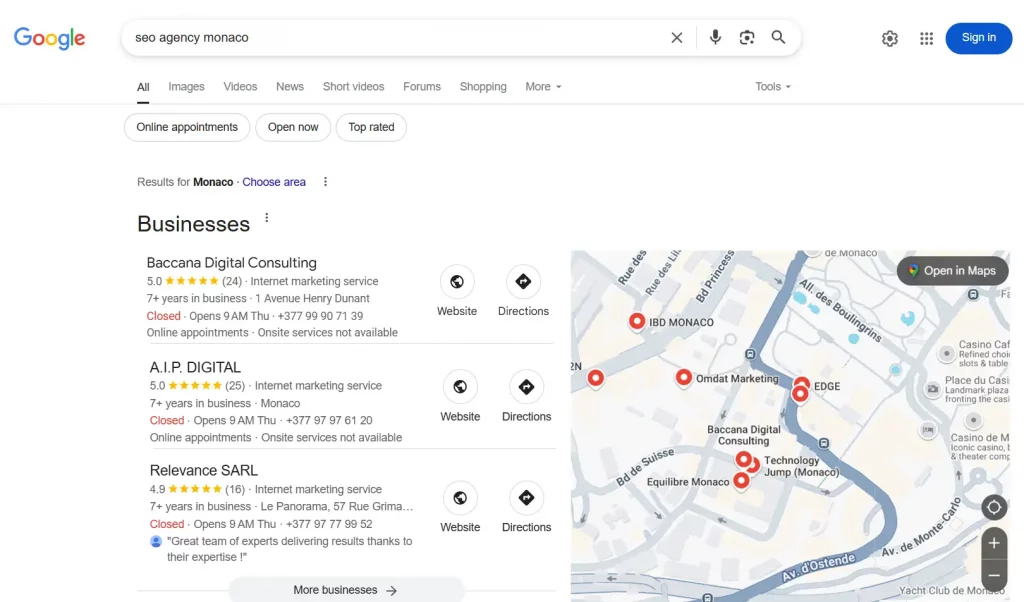Open Relevance SARL website globe icon

[460, 498]
